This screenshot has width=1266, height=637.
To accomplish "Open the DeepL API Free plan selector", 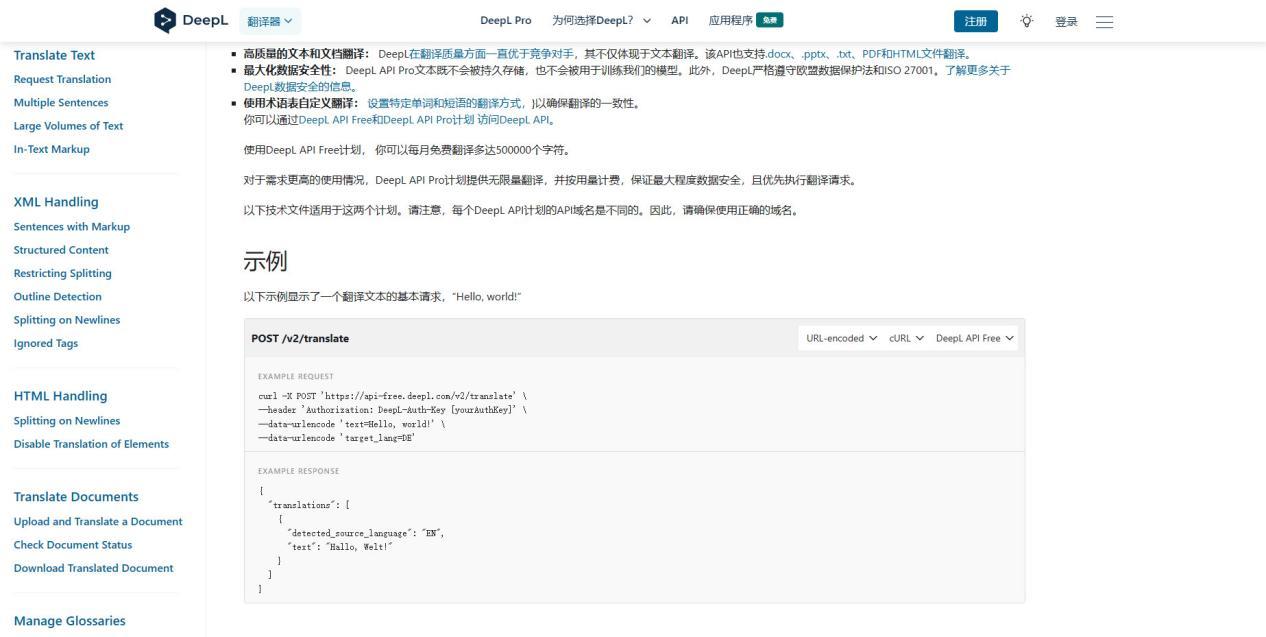I will click(x=974, y=338).
